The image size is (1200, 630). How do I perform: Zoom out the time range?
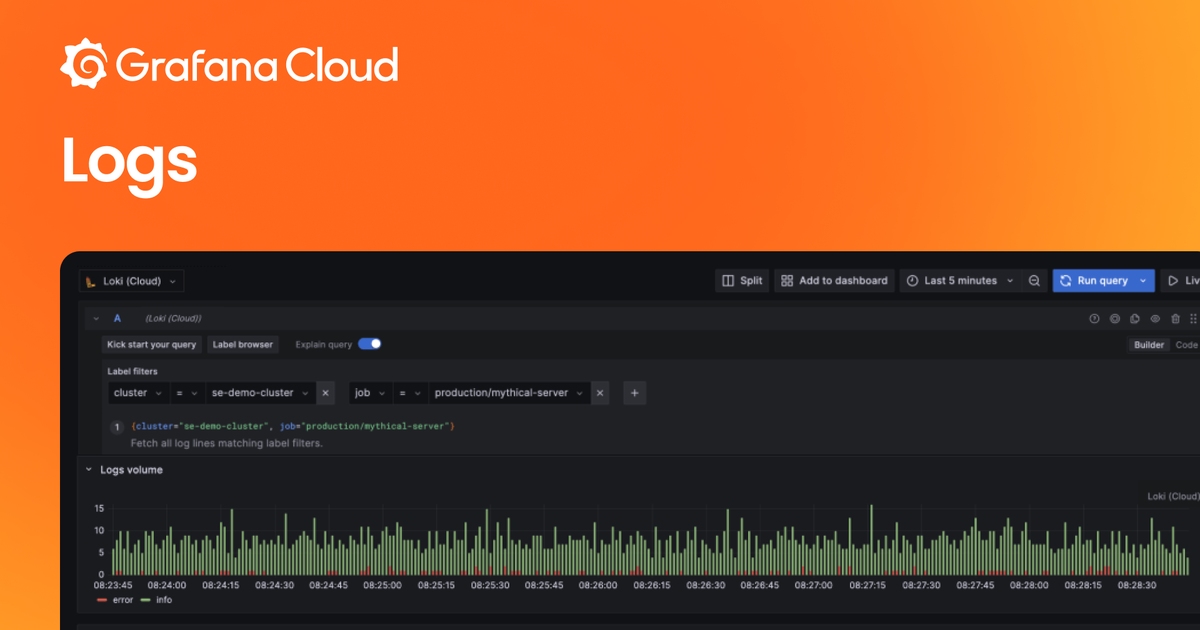1034,281
